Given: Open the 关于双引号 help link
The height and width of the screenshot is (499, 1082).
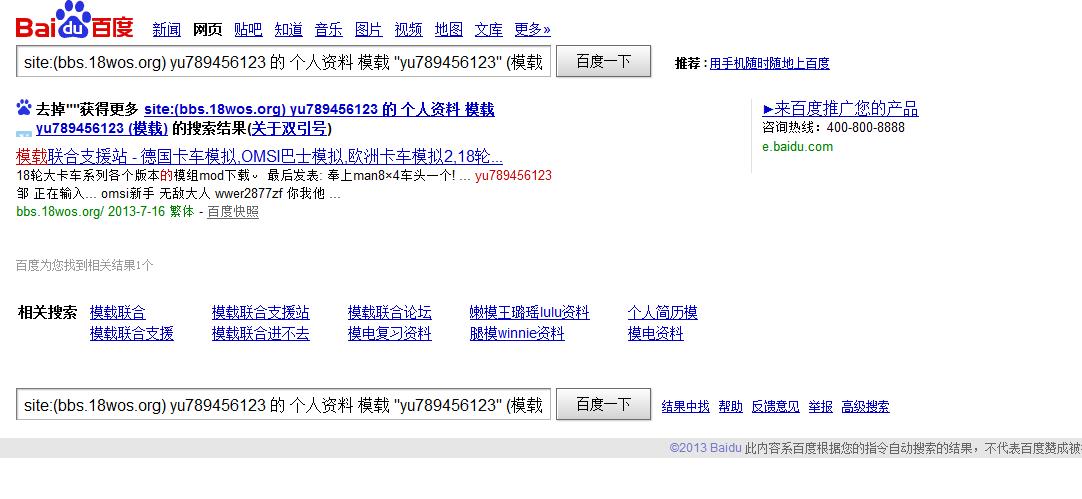Looking at the screenshot, I should click(x=290, y=128).
